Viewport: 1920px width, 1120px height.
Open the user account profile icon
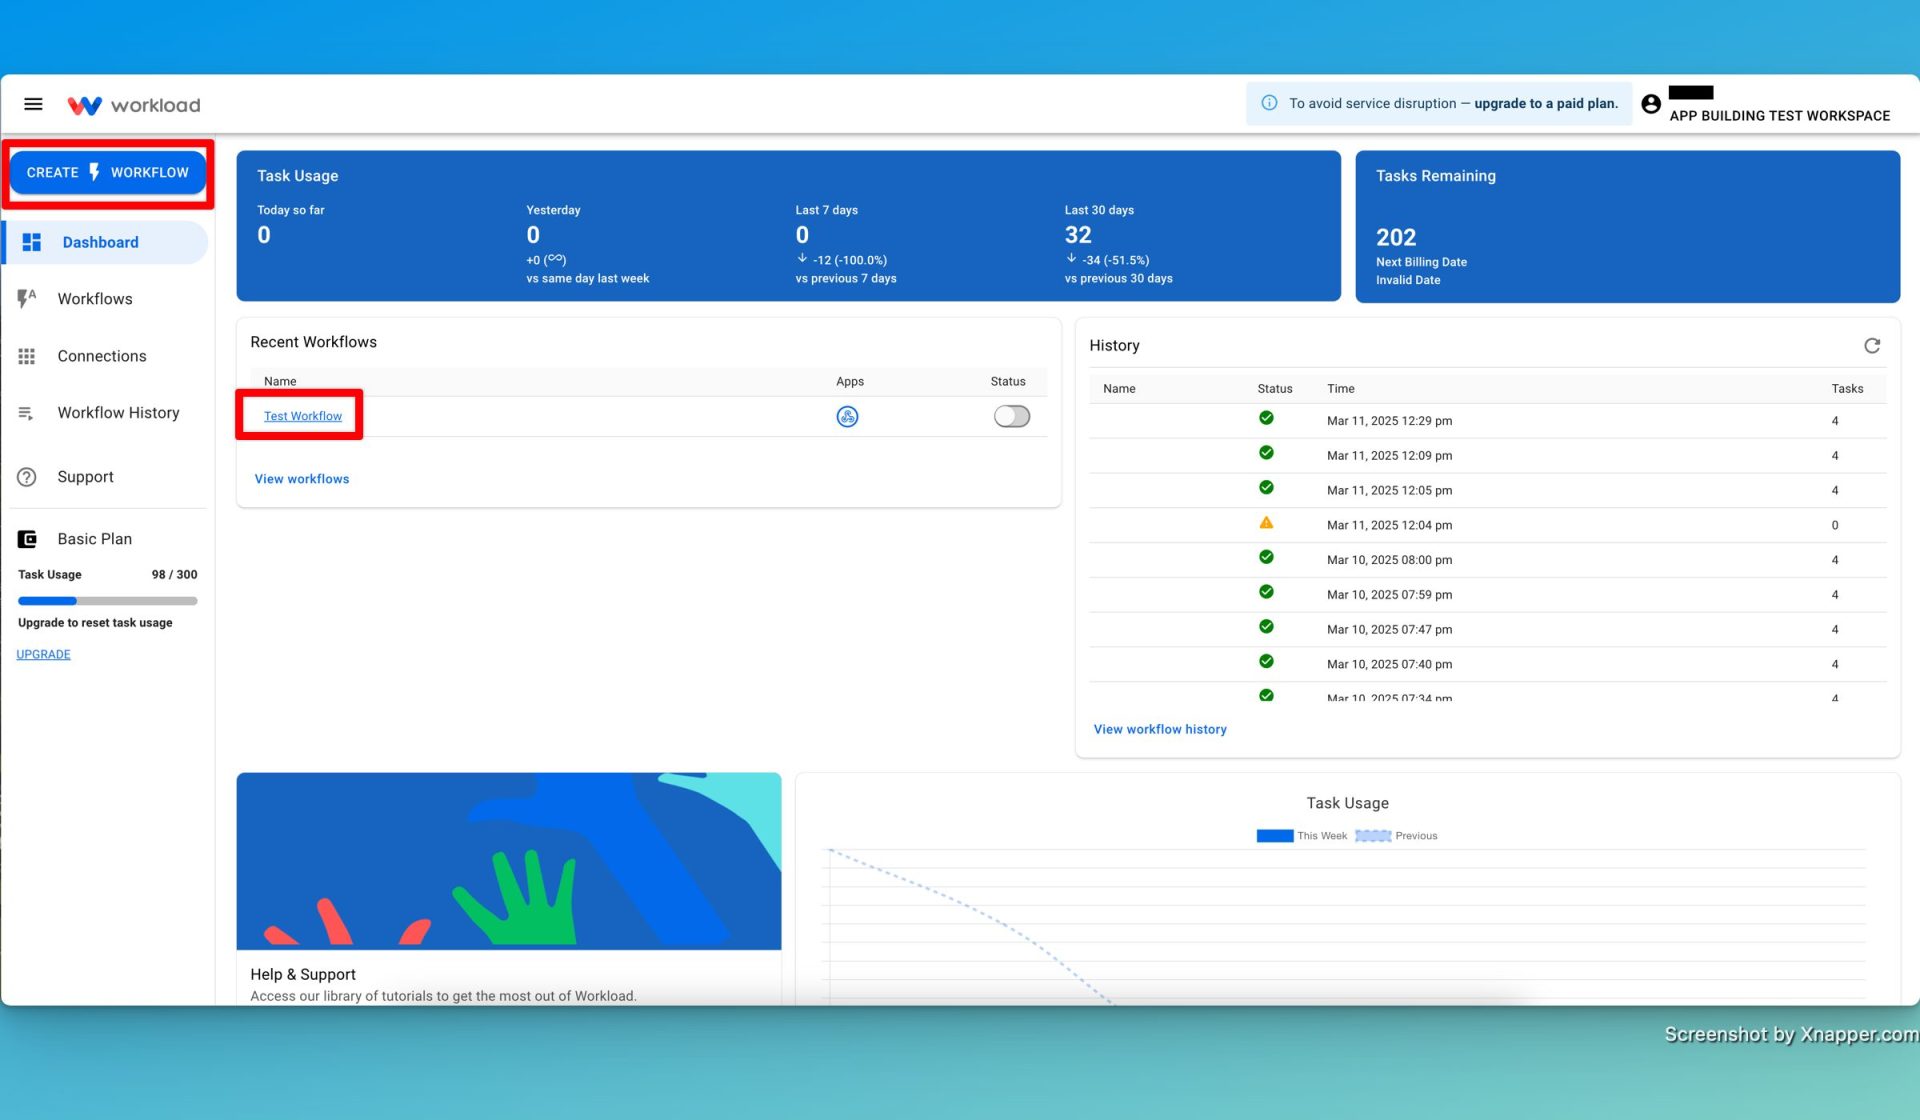click(x=1650, y=103)
